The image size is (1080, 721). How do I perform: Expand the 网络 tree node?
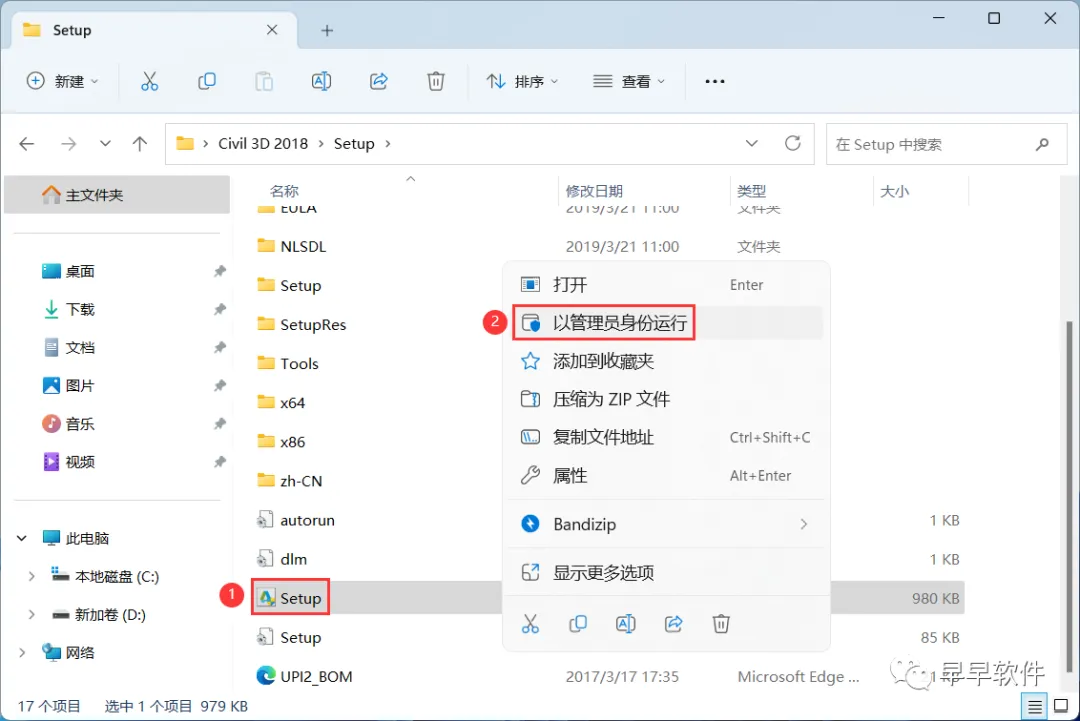click(x=22, y=652)
